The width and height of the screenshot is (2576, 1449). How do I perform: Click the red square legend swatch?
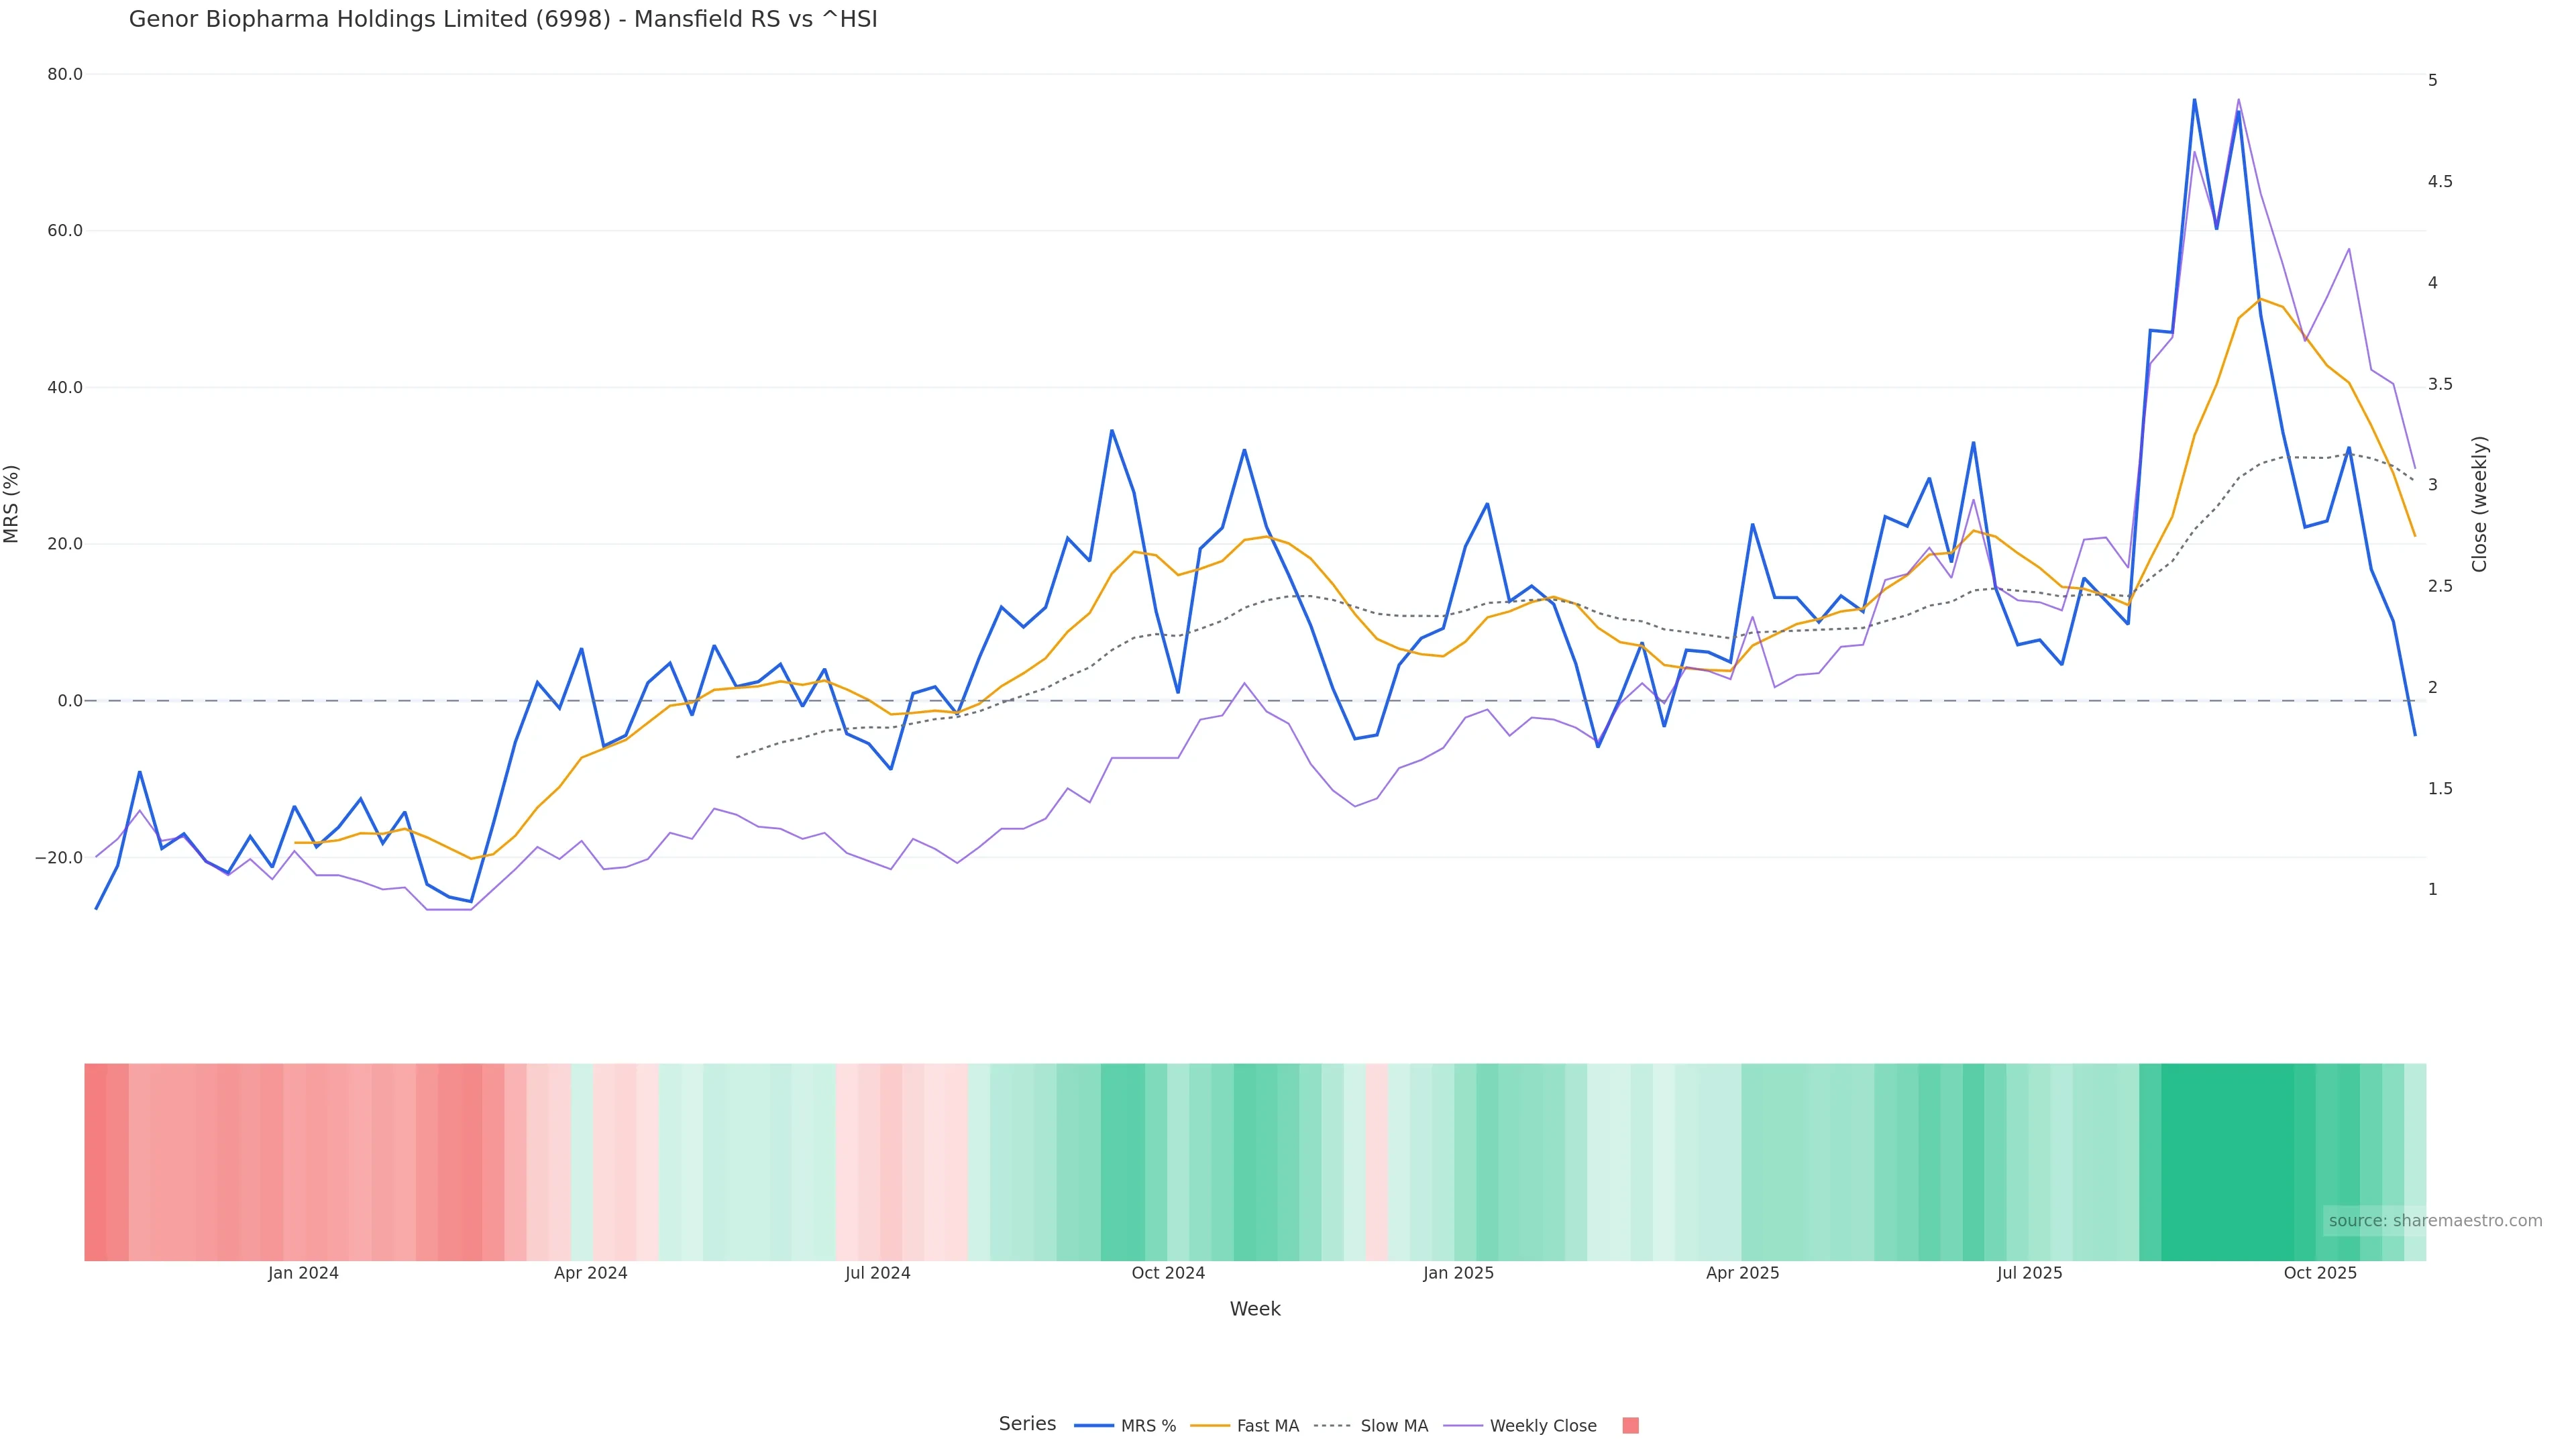point(1630,1426)
